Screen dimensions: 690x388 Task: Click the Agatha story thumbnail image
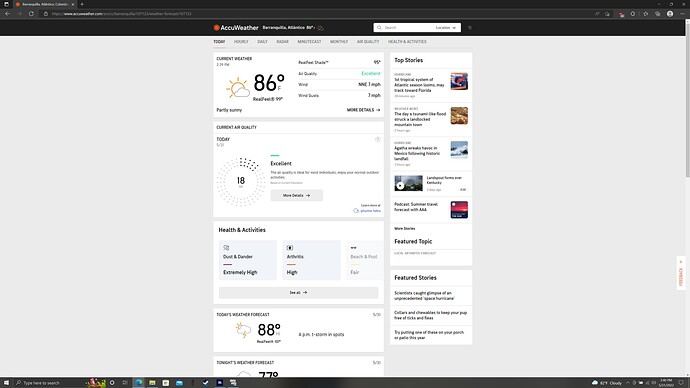point(459,150)
